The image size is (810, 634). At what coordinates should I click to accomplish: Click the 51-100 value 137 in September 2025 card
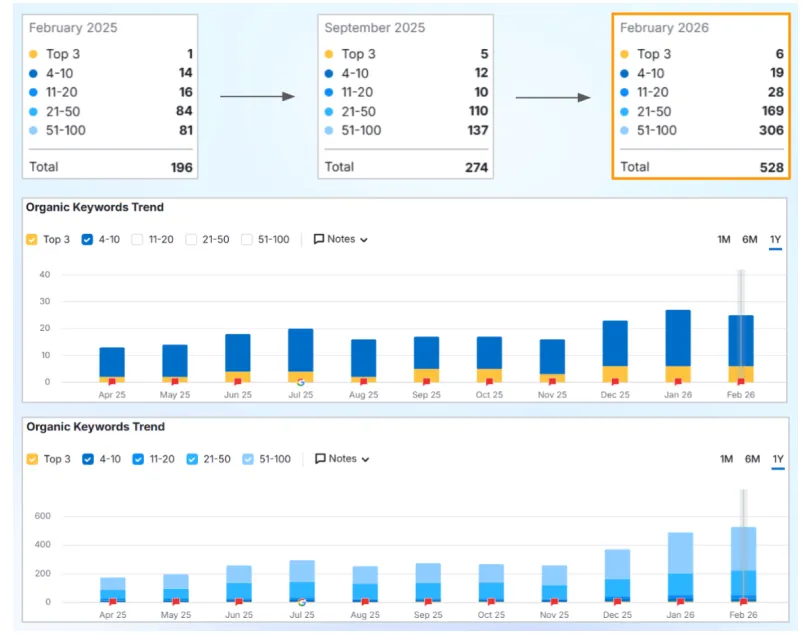click(x=478, y=130)
